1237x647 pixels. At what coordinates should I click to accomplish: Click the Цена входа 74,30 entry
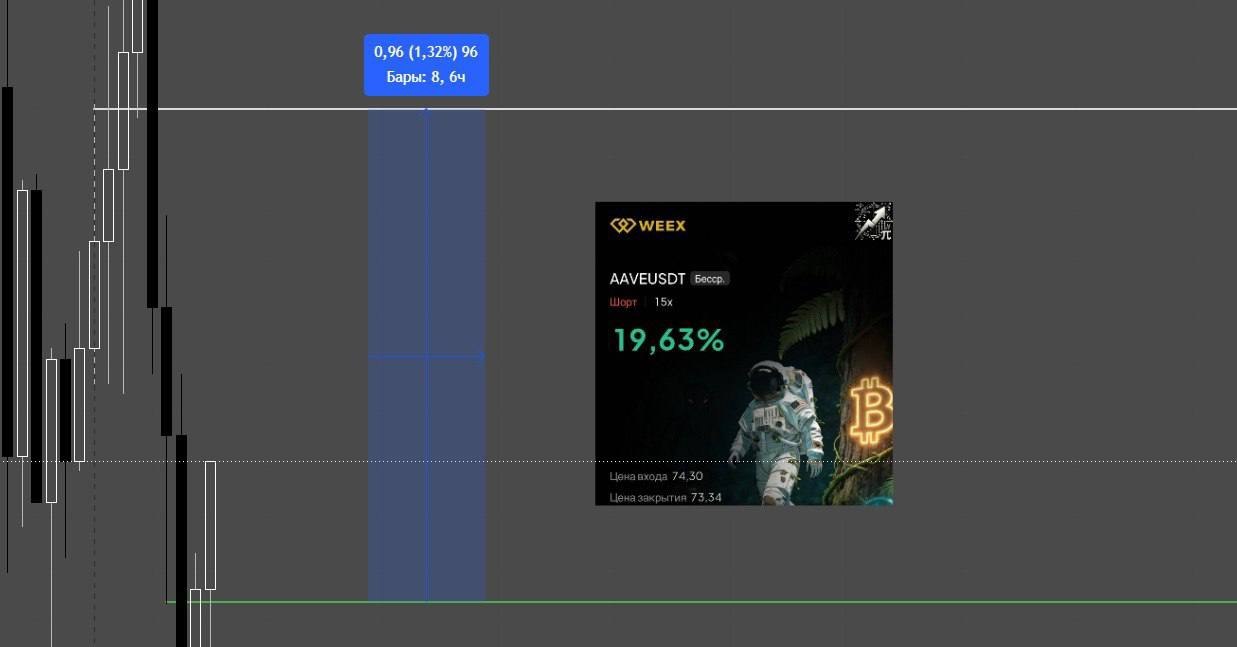click(x=656, y=476)
